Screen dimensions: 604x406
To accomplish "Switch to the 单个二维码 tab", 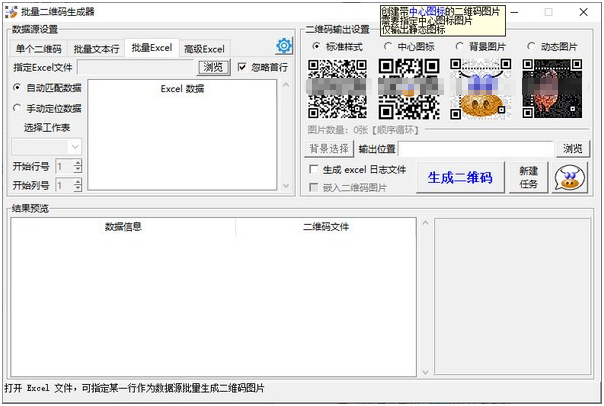I will click(x=38, y=48).
